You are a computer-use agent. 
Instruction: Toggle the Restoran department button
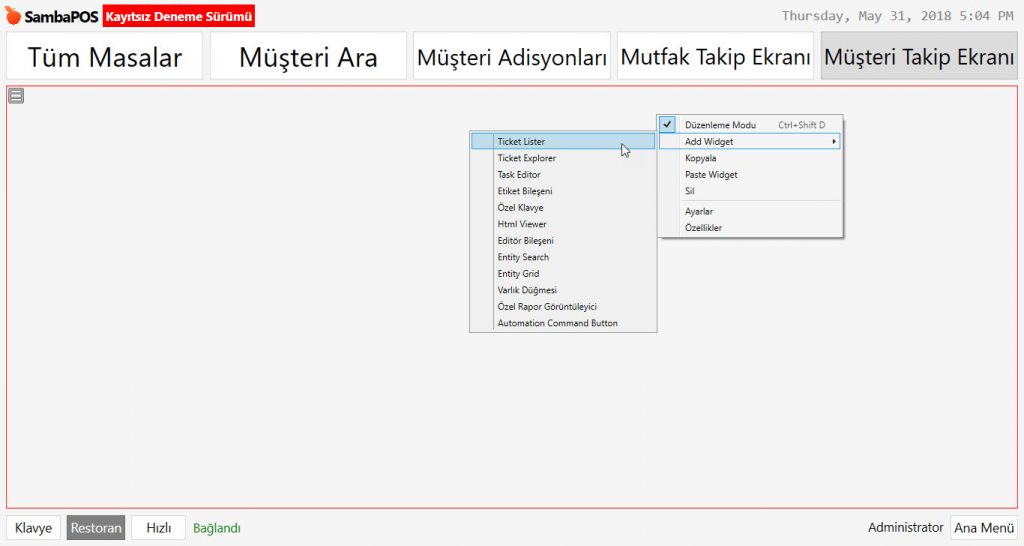tap(96, 528)
